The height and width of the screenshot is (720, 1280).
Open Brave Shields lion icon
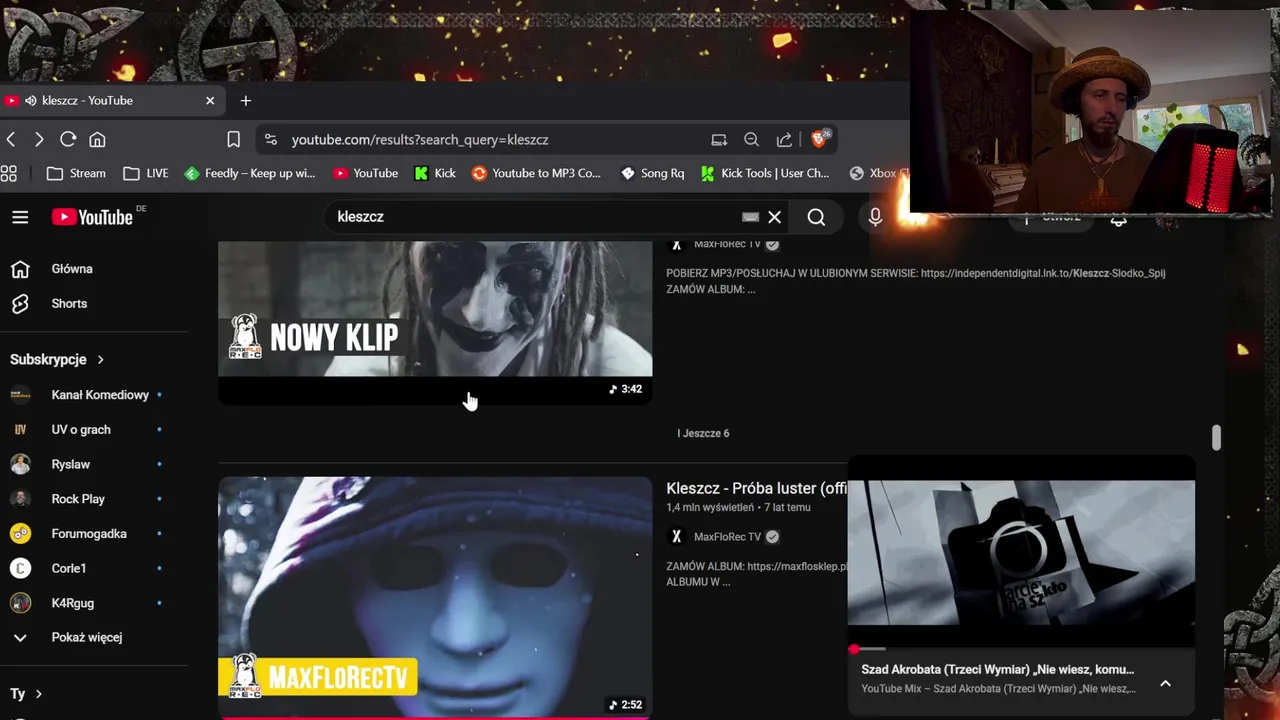coord(819,140)
